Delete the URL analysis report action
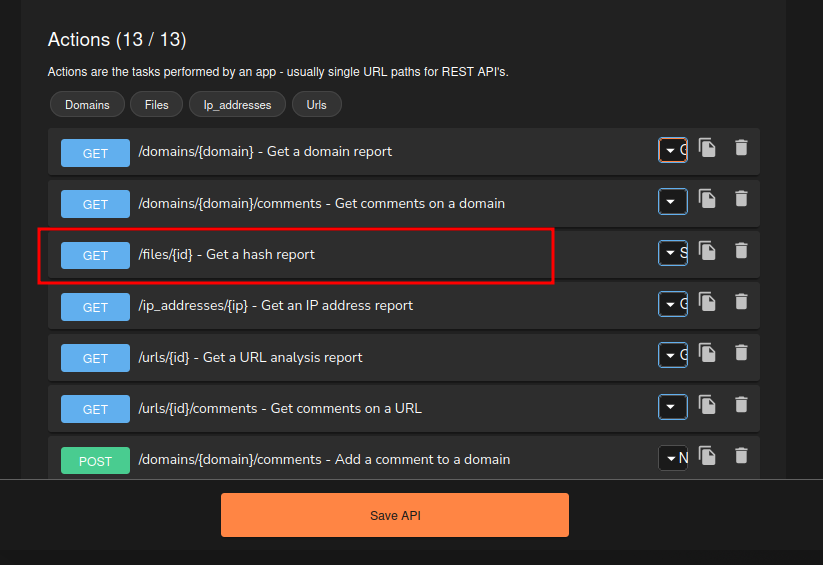Viewport: 823px width, 565px height. point(741,352)
